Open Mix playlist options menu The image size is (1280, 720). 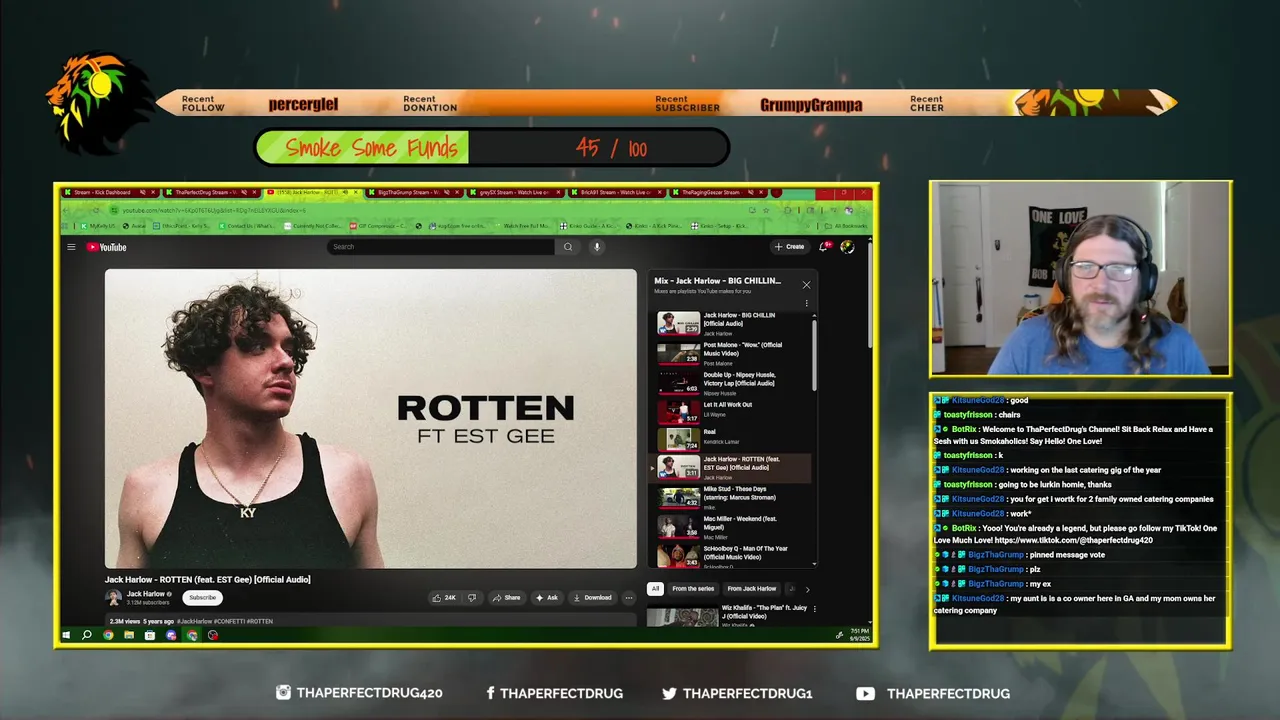point(806,303)
